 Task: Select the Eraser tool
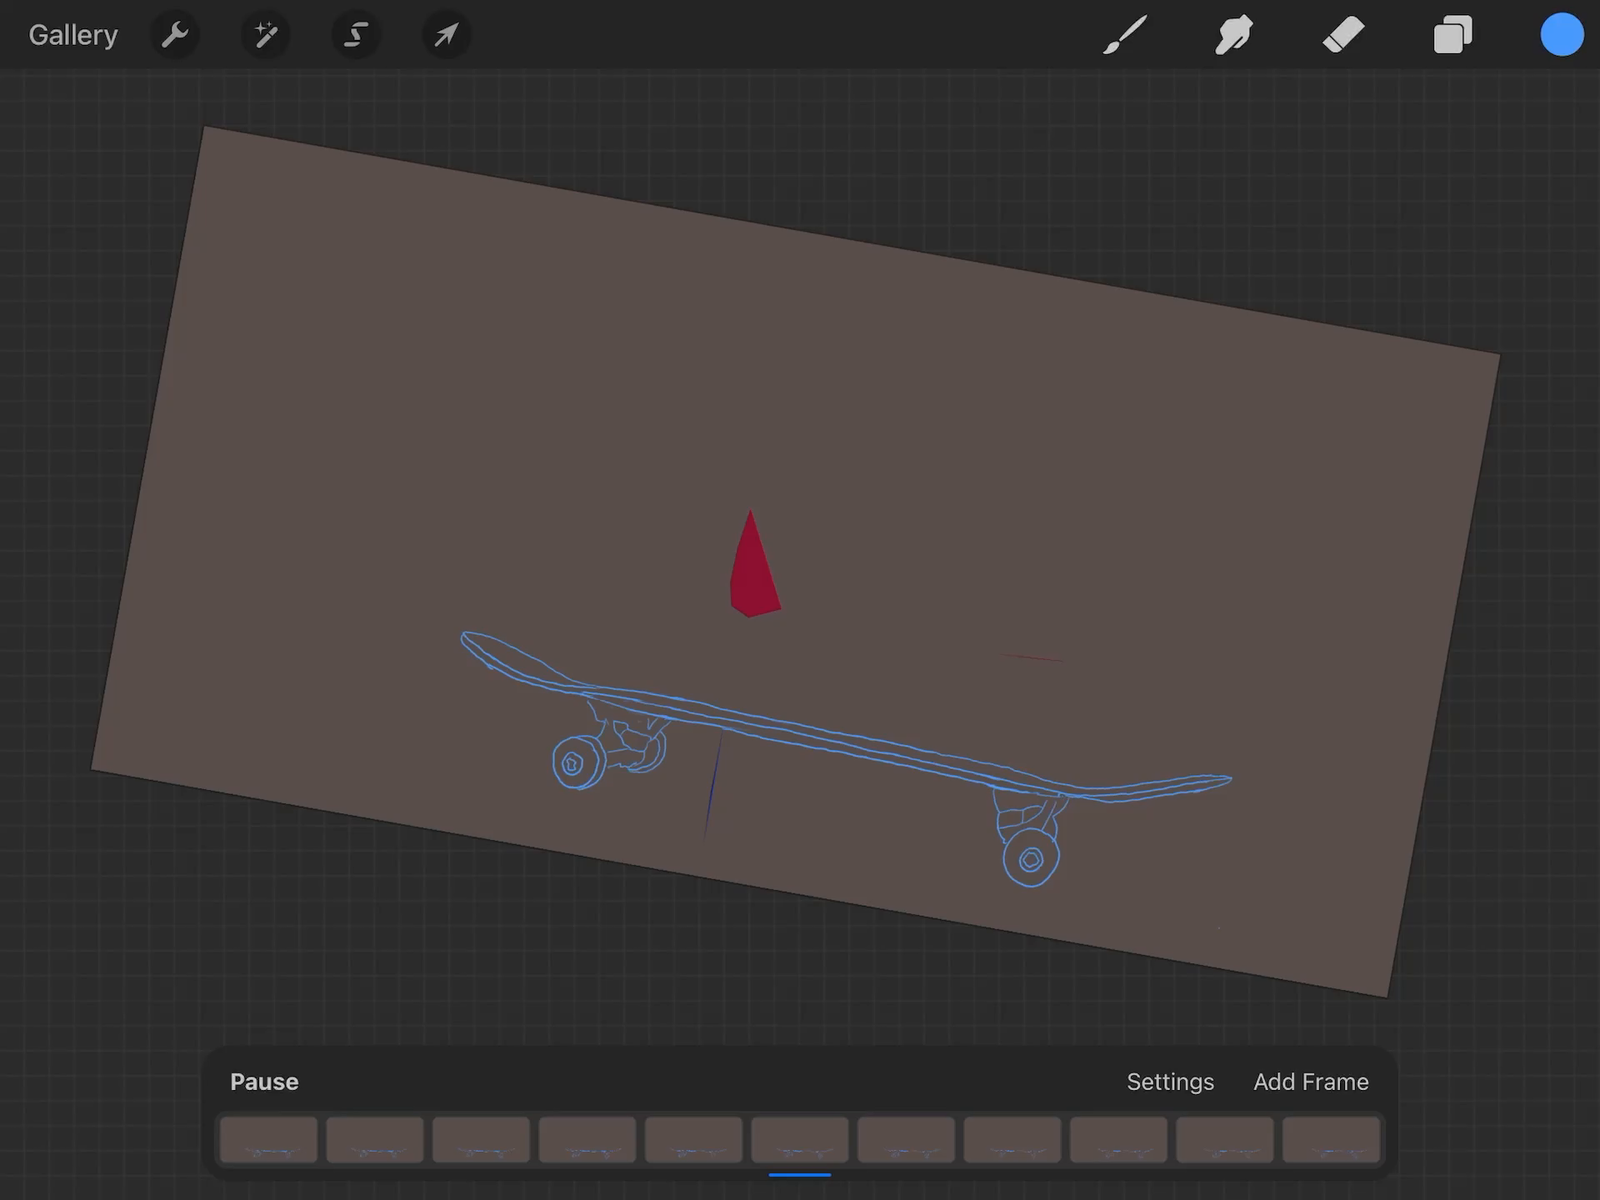(1344, 35)
